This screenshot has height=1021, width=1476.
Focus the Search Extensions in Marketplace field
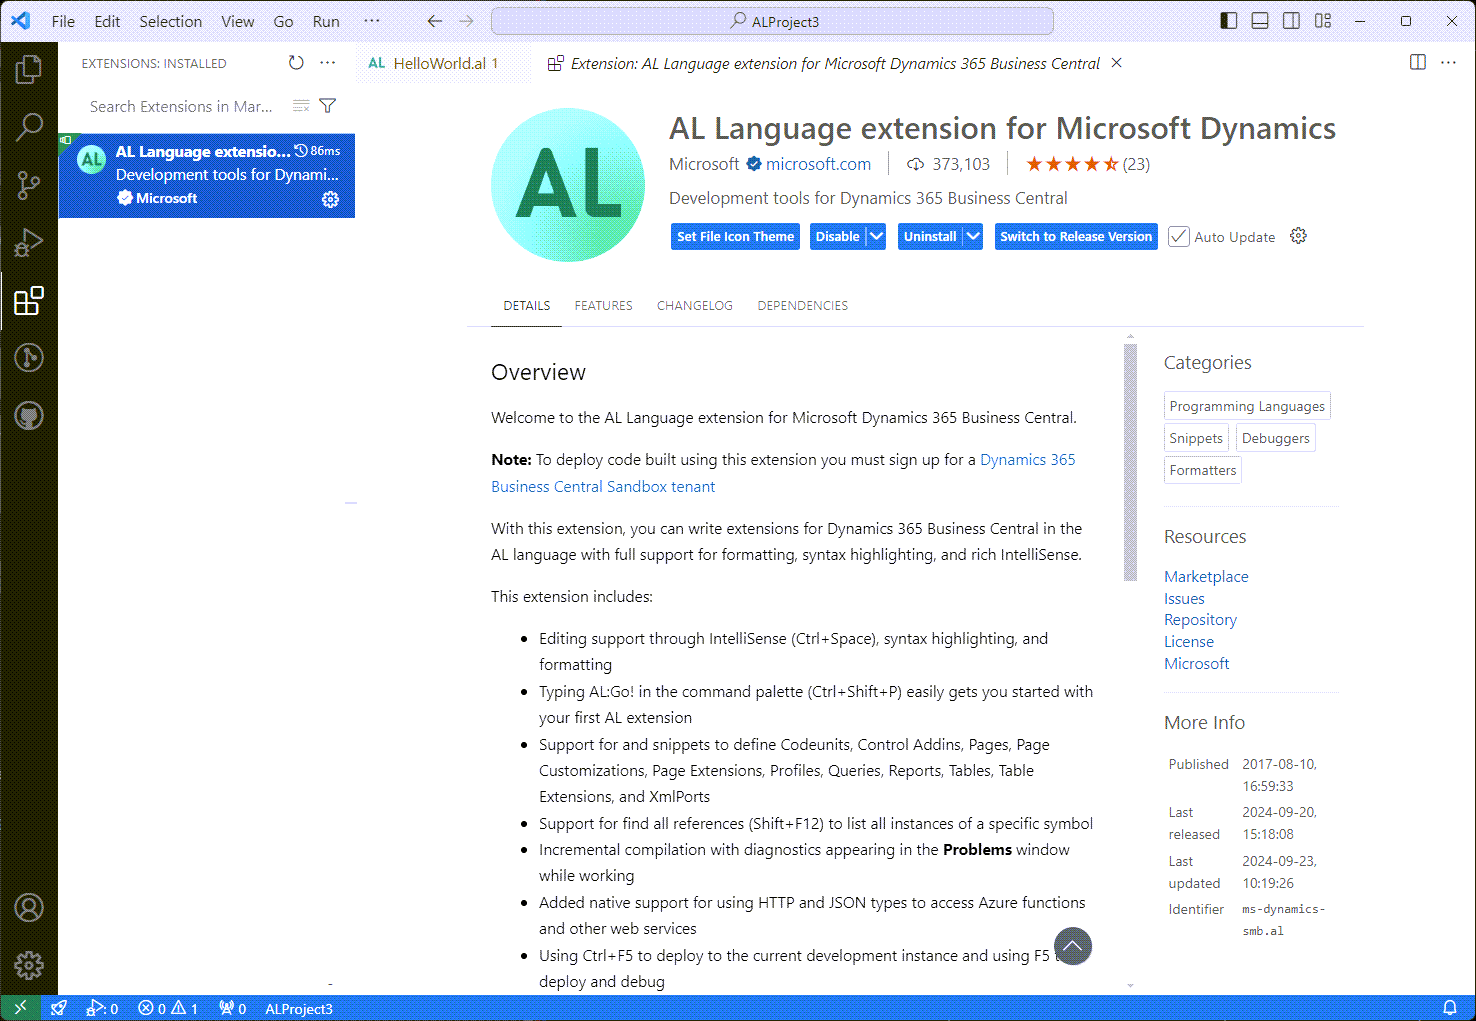(x=182, y=106)
